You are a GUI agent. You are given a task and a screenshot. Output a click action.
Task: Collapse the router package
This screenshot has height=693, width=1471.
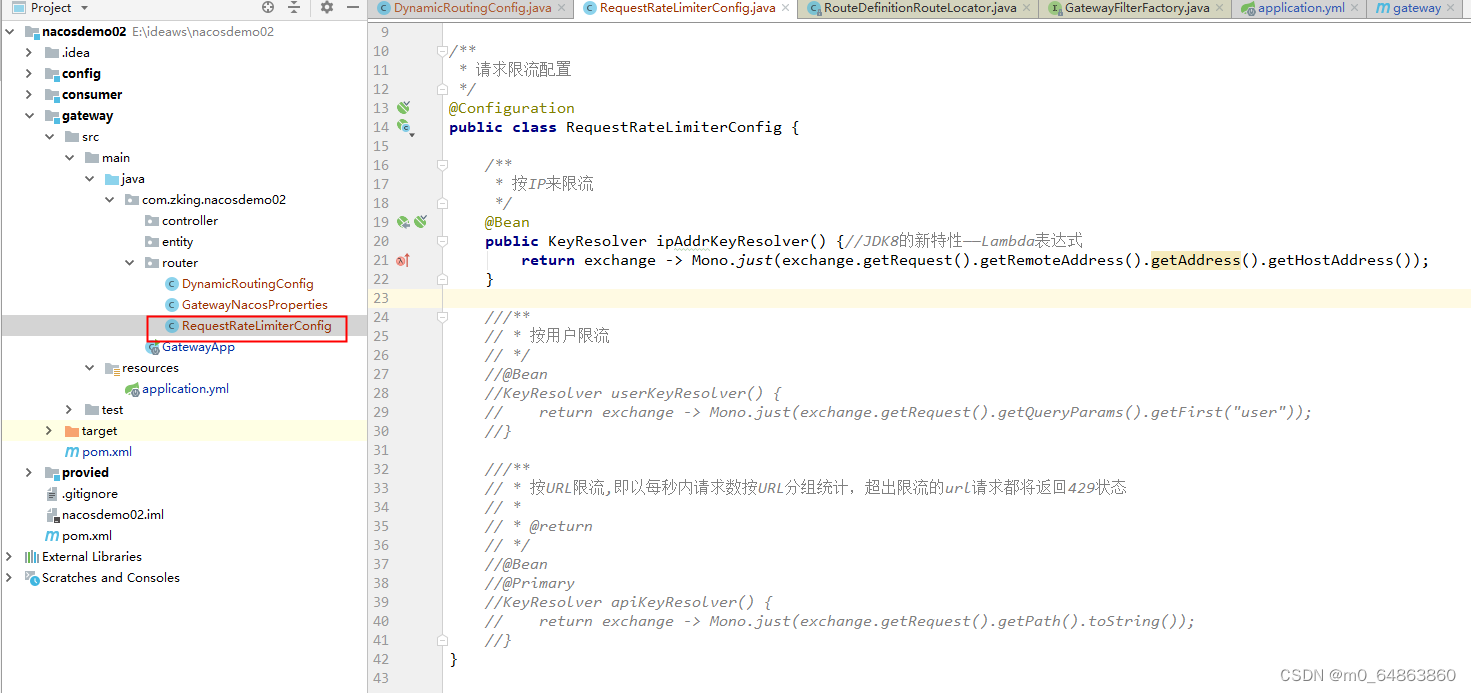[x=130, y=263]
